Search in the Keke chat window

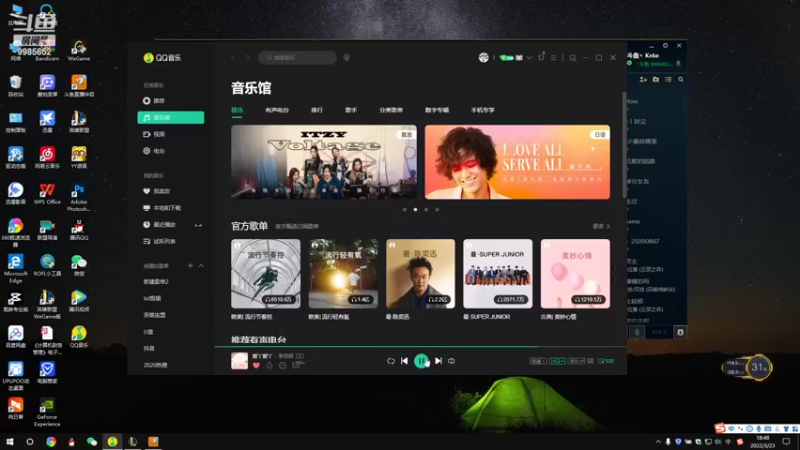[x=681, y=80]
